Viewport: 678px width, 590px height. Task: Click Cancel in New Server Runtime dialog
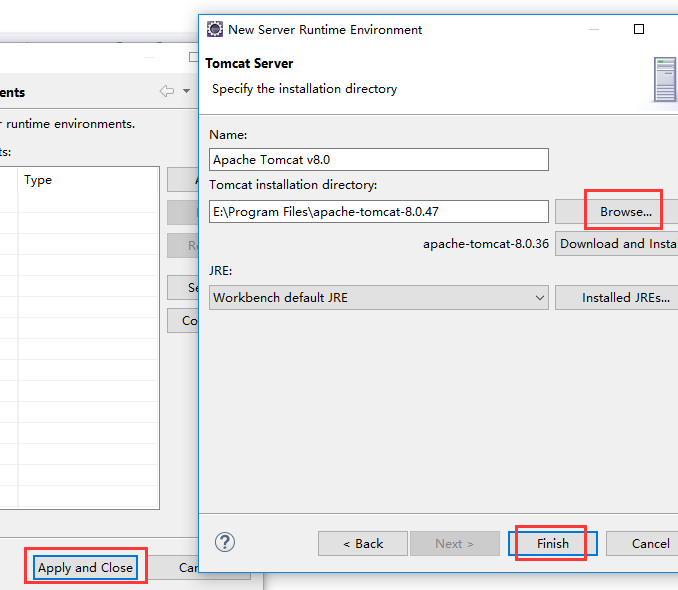click(643, 543)
